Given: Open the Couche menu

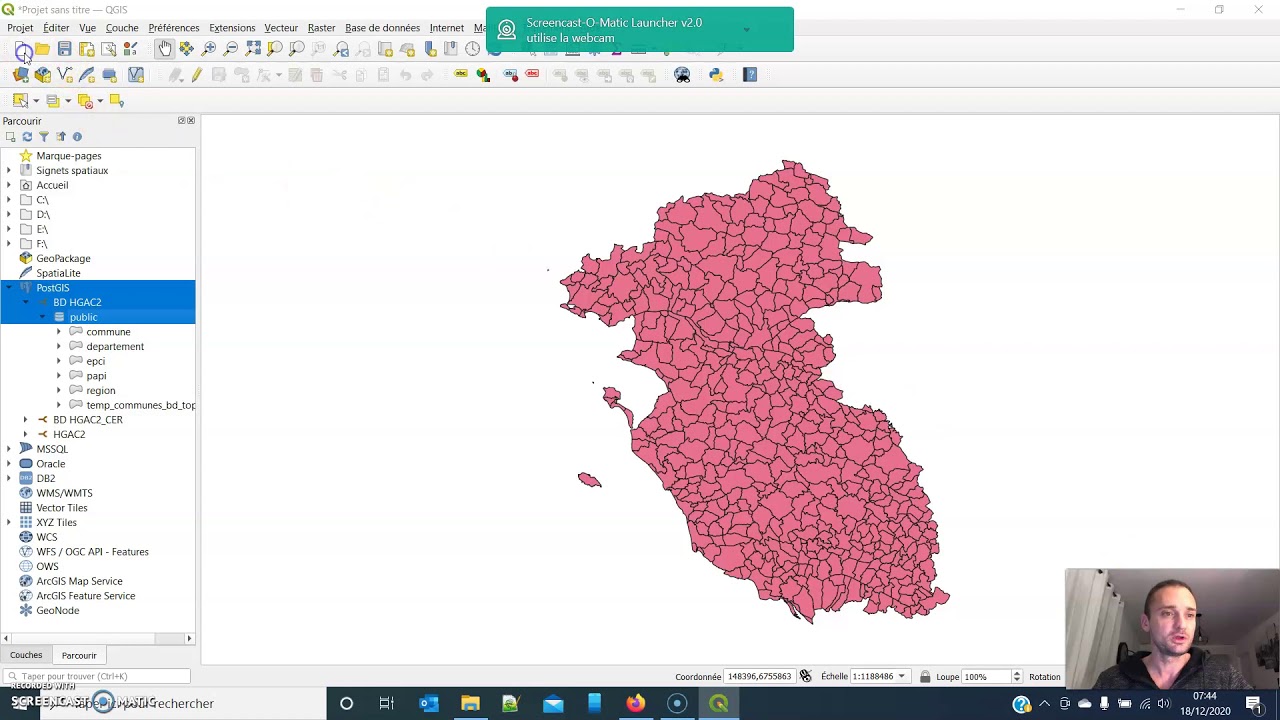Looking at the screenshot, I should click(122, 28).
